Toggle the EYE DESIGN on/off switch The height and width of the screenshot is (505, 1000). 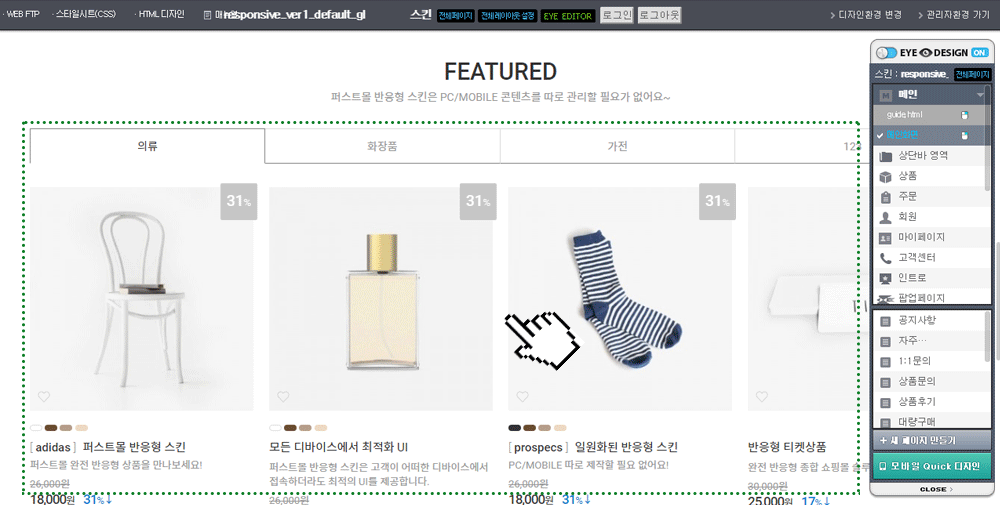[886, 52]
